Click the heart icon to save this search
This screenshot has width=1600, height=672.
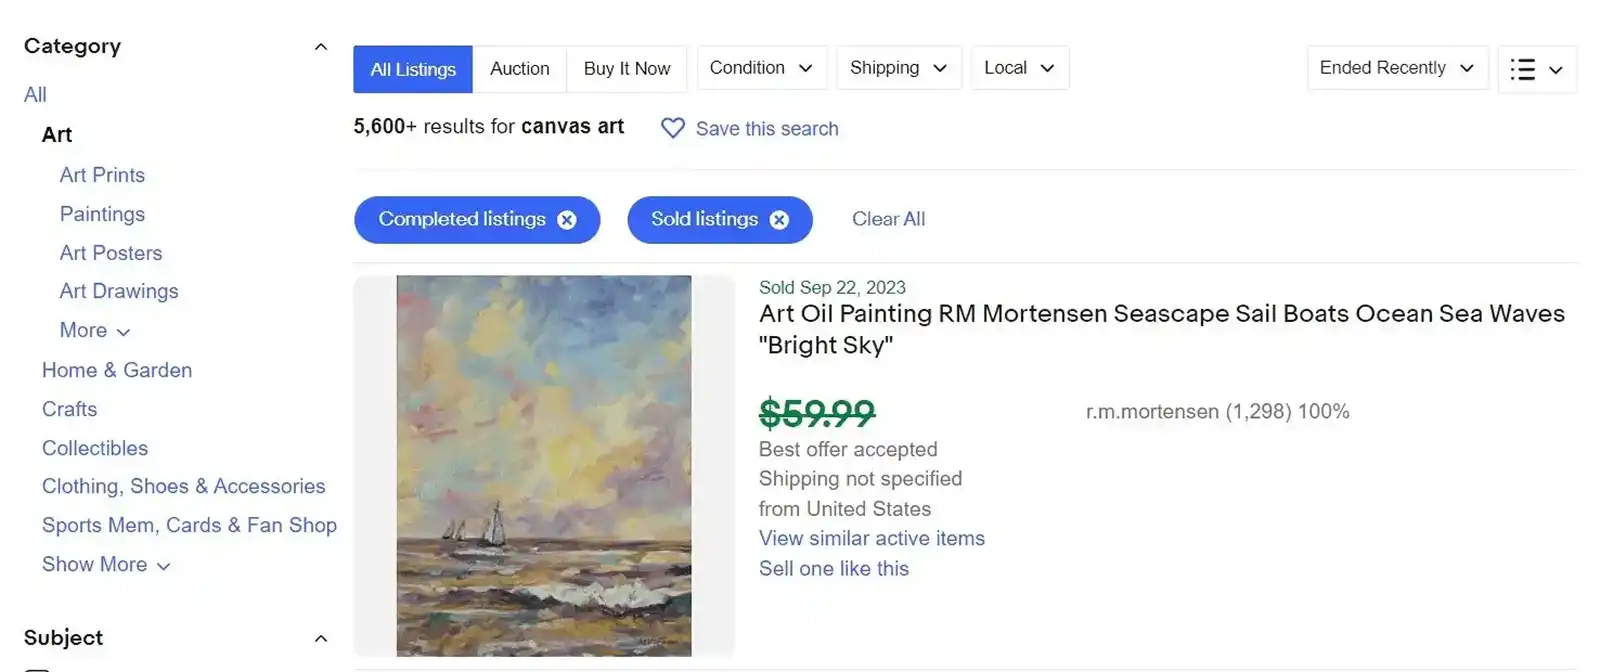[x=672, y=128]
